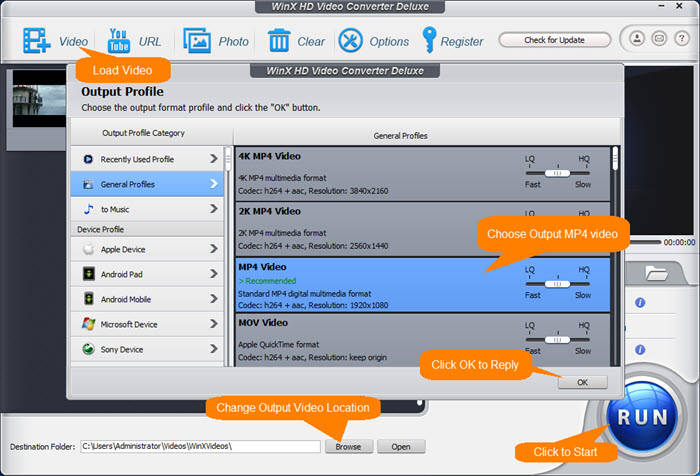This screenshot has height=476, width=700.
Task: Click the Register label in toolbar
Action: (462, 42)
